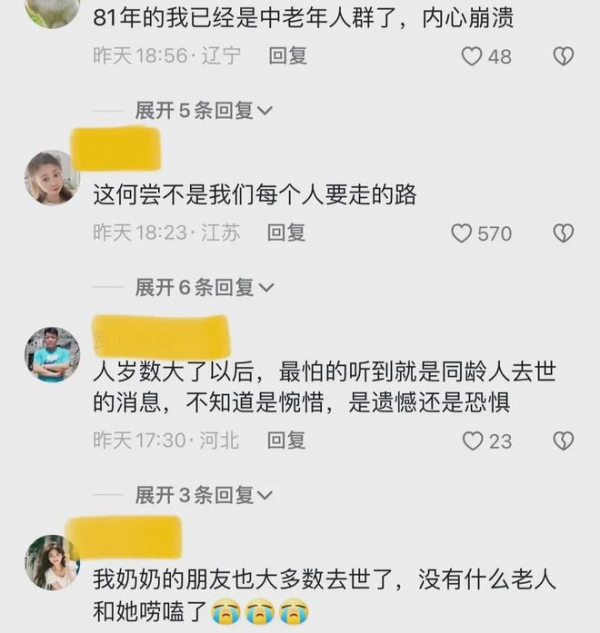Tap broken-heart icon on the 河北 comment
600x633 pixels.
click(x=563, y=440)
